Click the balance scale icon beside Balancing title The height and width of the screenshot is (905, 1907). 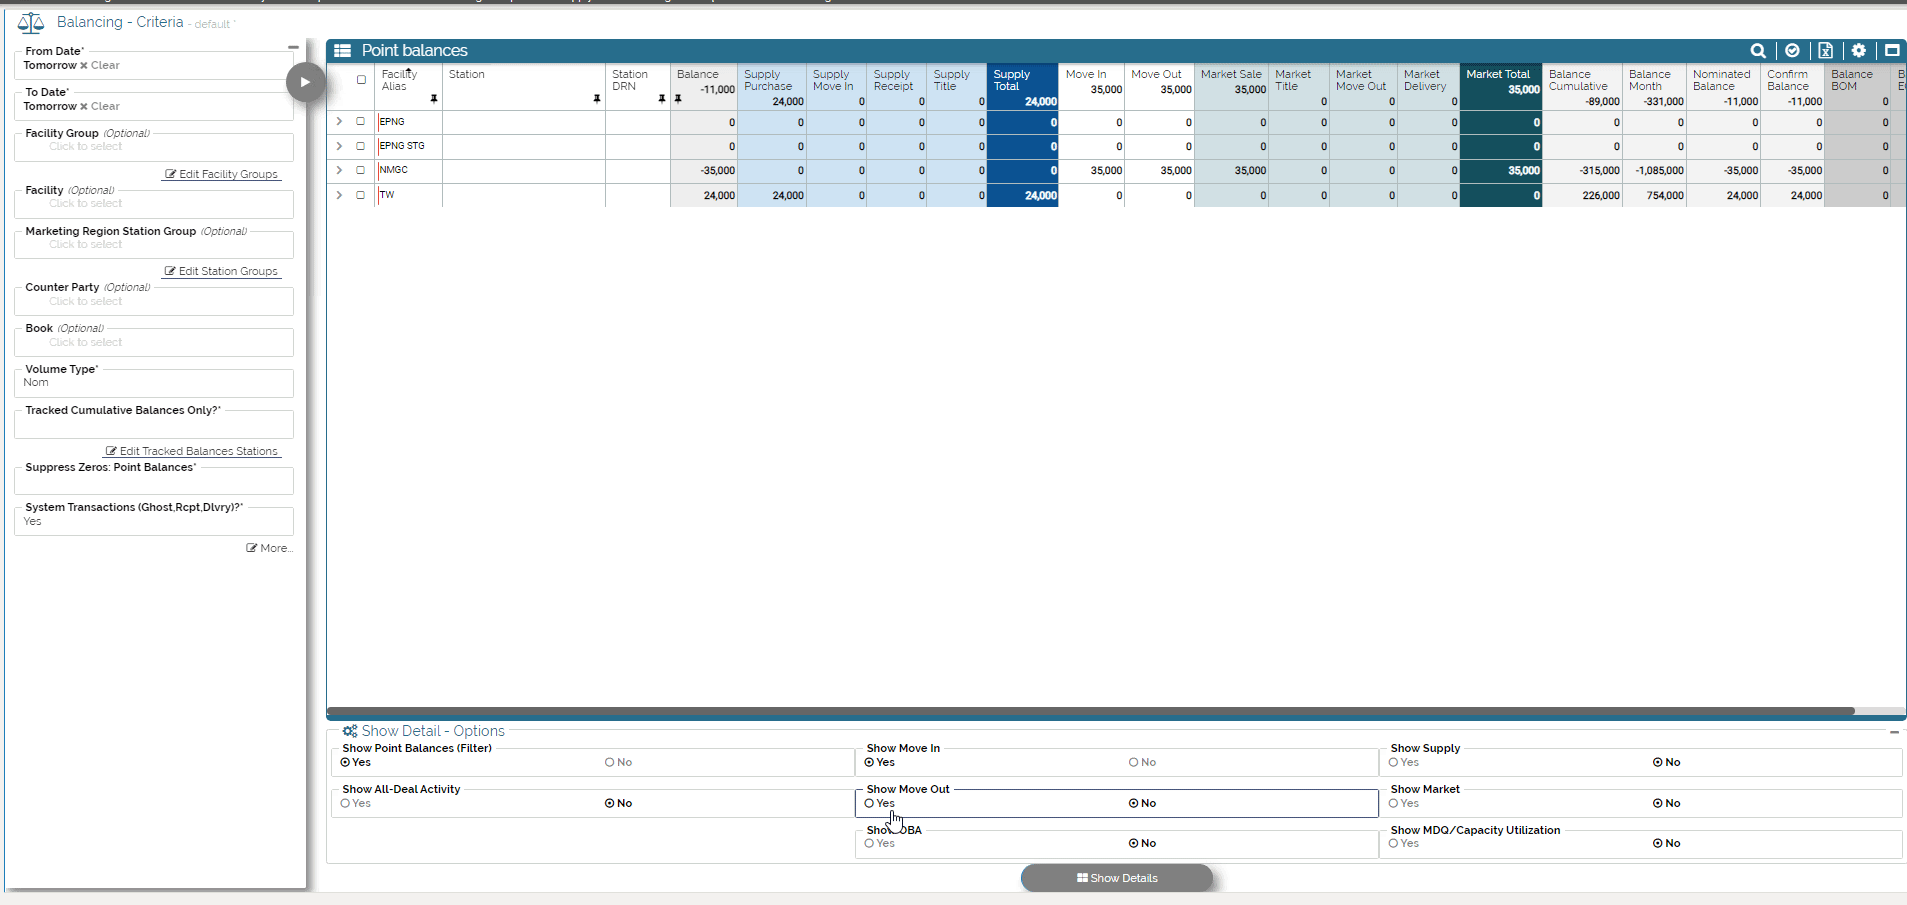31,23
